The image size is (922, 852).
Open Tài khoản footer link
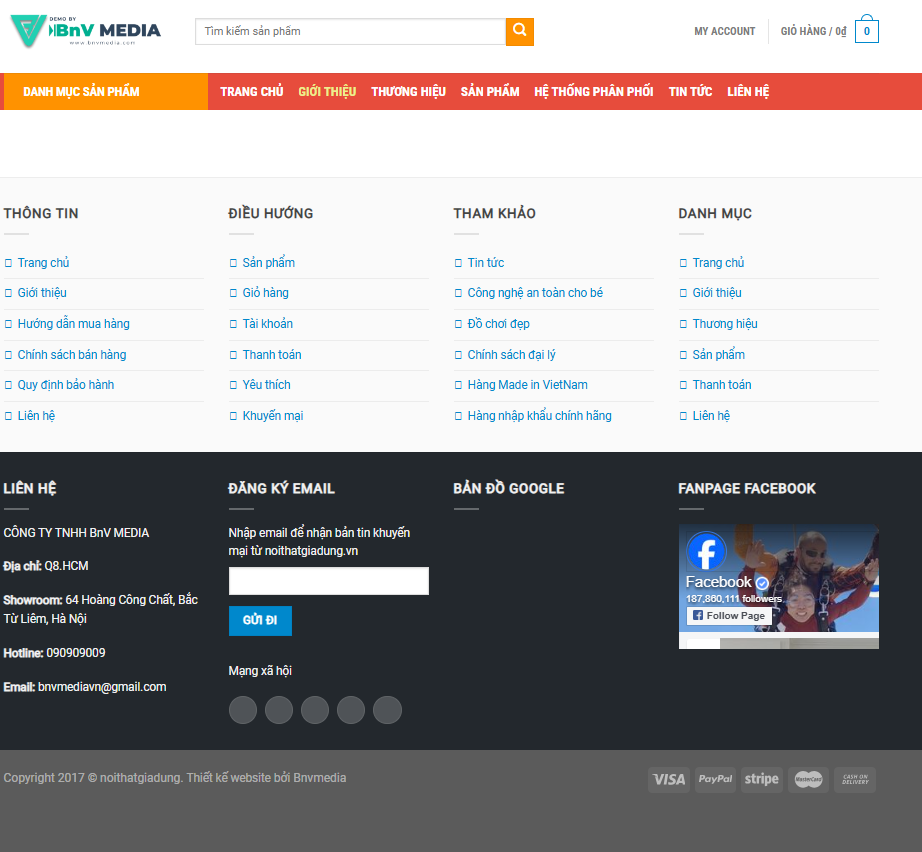(x=268, y=323)
